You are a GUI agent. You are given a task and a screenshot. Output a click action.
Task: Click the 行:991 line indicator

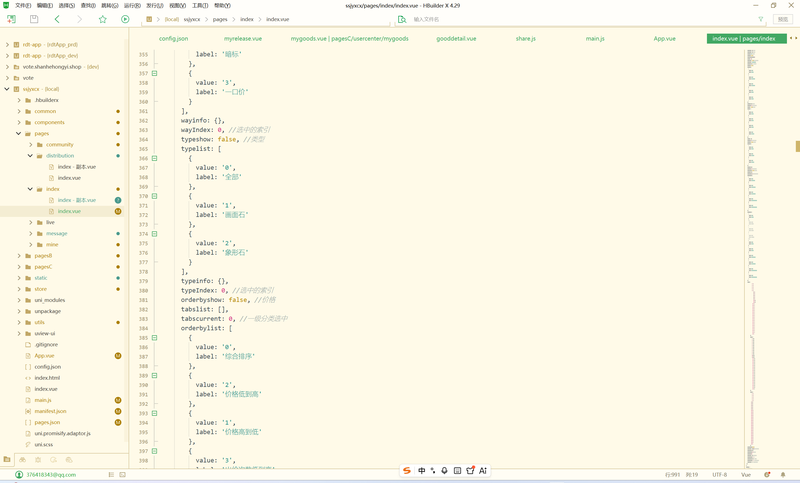click(672, 474)
